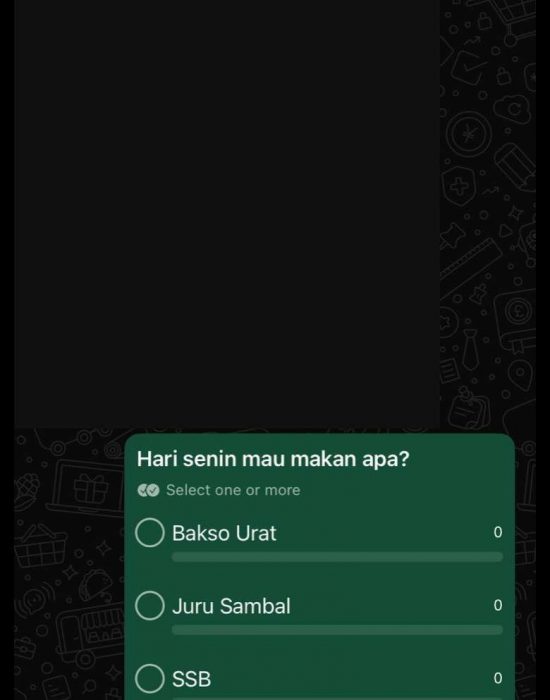Tap the 'Select one or more' hint text

233,490
